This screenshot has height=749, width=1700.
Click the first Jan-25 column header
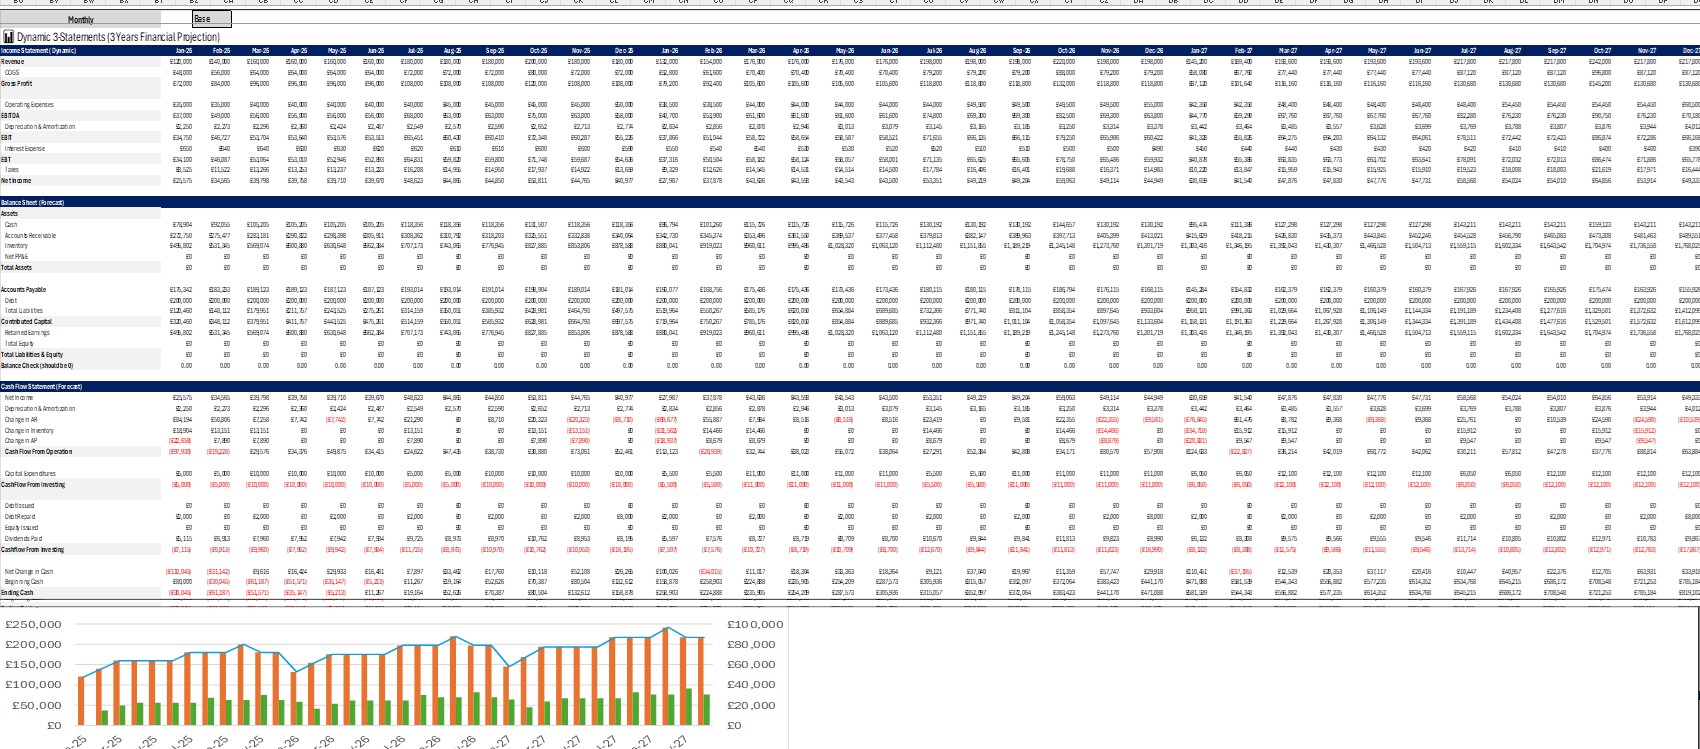183,50
